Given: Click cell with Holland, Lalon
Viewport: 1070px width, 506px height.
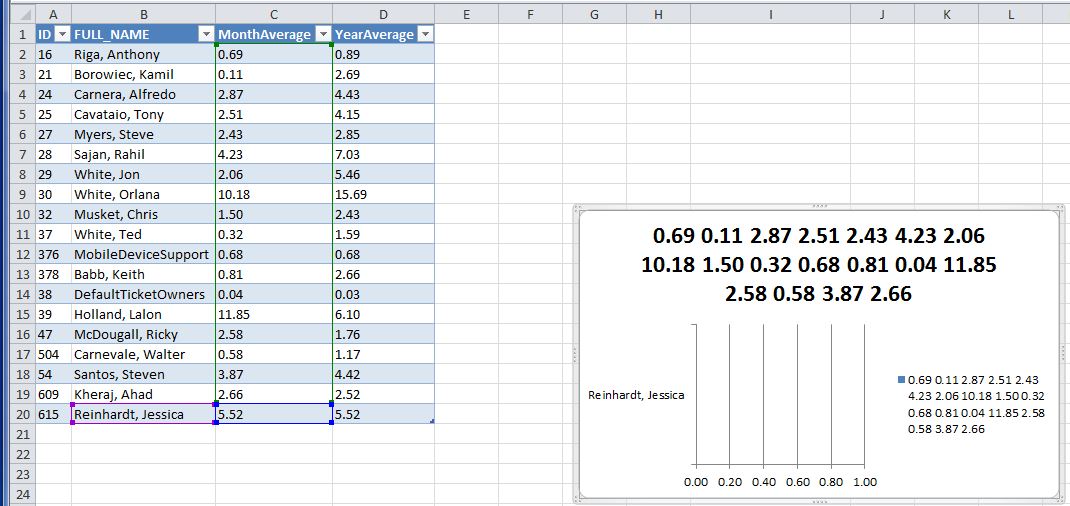Looking at the screenshot, I should point(143,314).
